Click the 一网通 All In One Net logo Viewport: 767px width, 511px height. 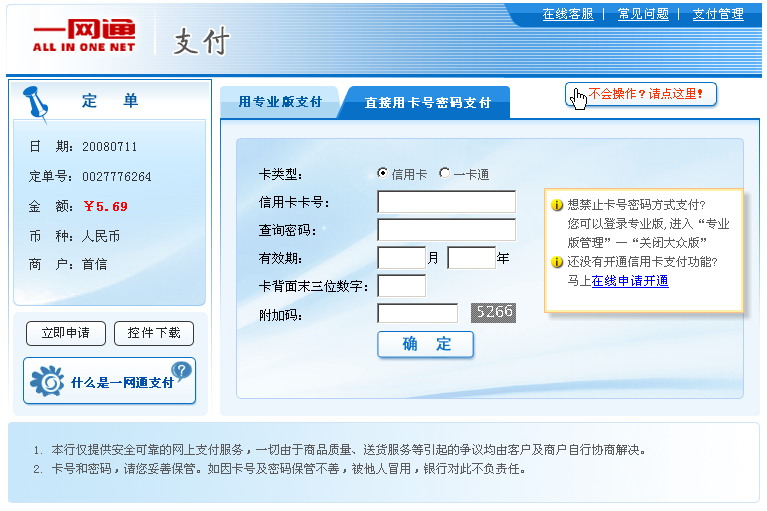84,36
